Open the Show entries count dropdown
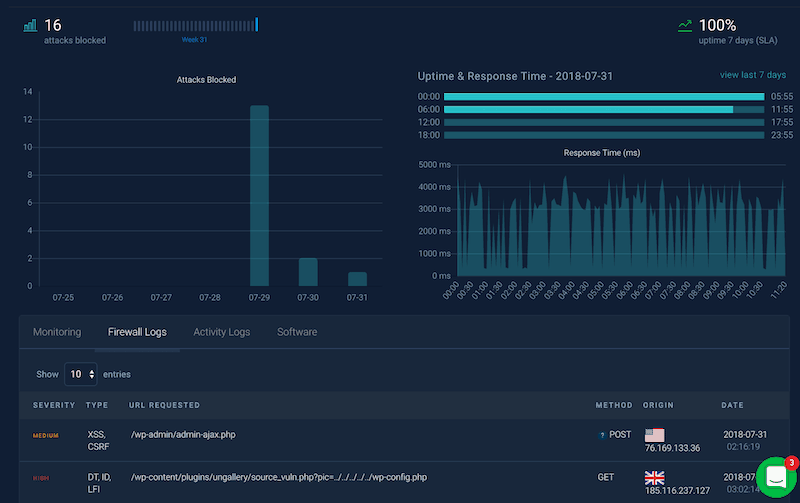The width and height of the screenshot is (800, 503). [81, 374]
